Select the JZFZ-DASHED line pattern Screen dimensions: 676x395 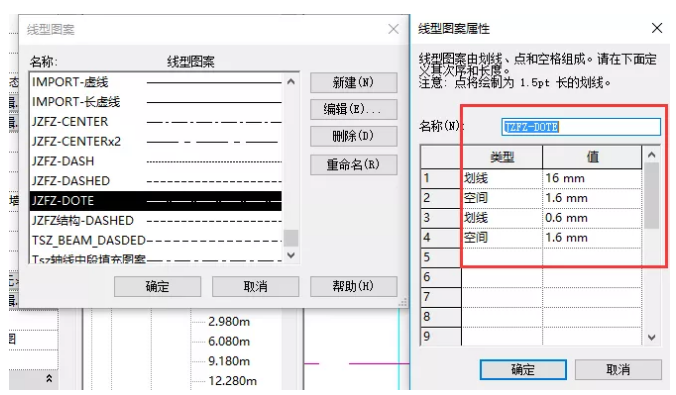pyautogui.click(x=156, y=181)
